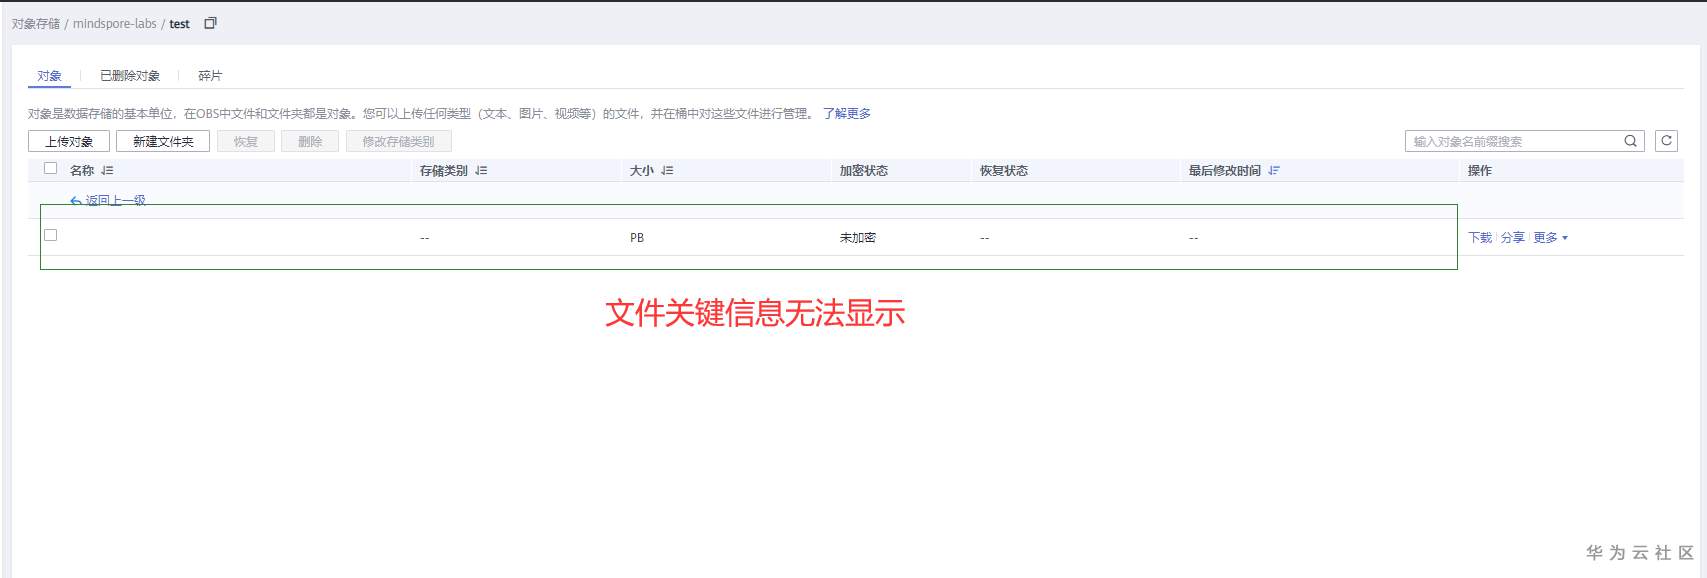Image resolution: width=1707 pixels, height=578 pixels.
Task: Sort by last modified time icon
Action: [x=1274, y=171]
